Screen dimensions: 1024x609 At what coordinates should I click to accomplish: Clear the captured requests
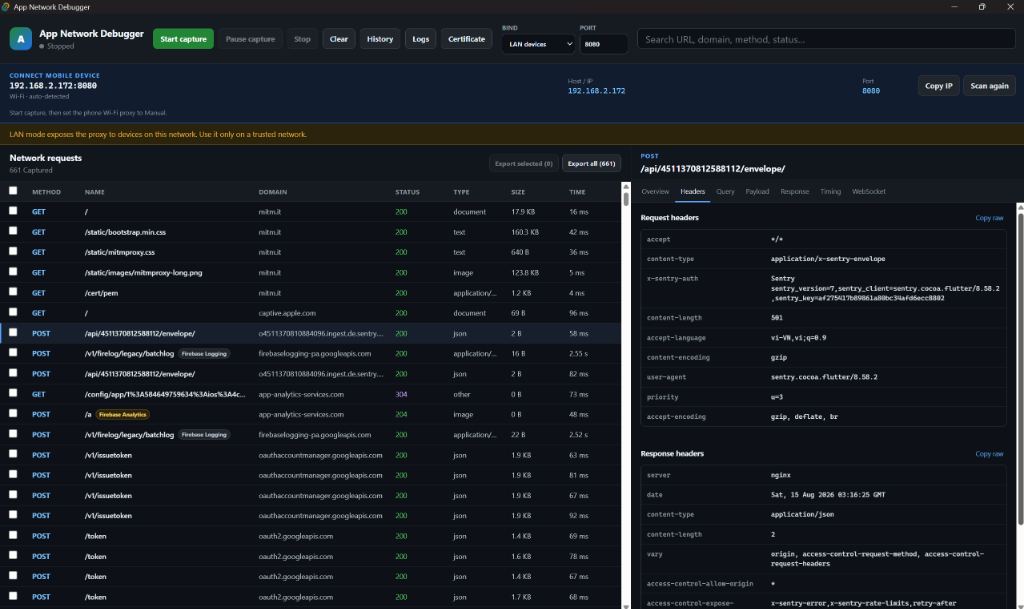[338, 39]
